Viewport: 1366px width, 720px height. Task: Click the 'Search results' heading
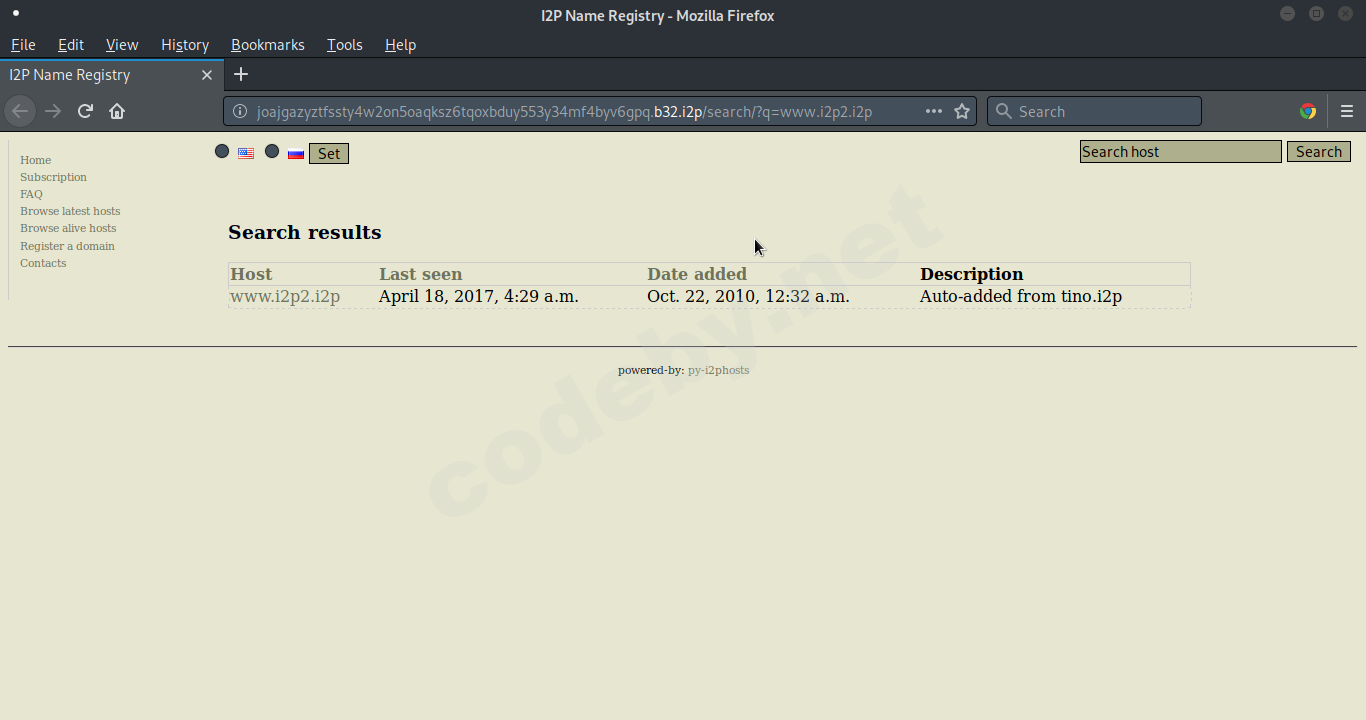coord(305,232)
